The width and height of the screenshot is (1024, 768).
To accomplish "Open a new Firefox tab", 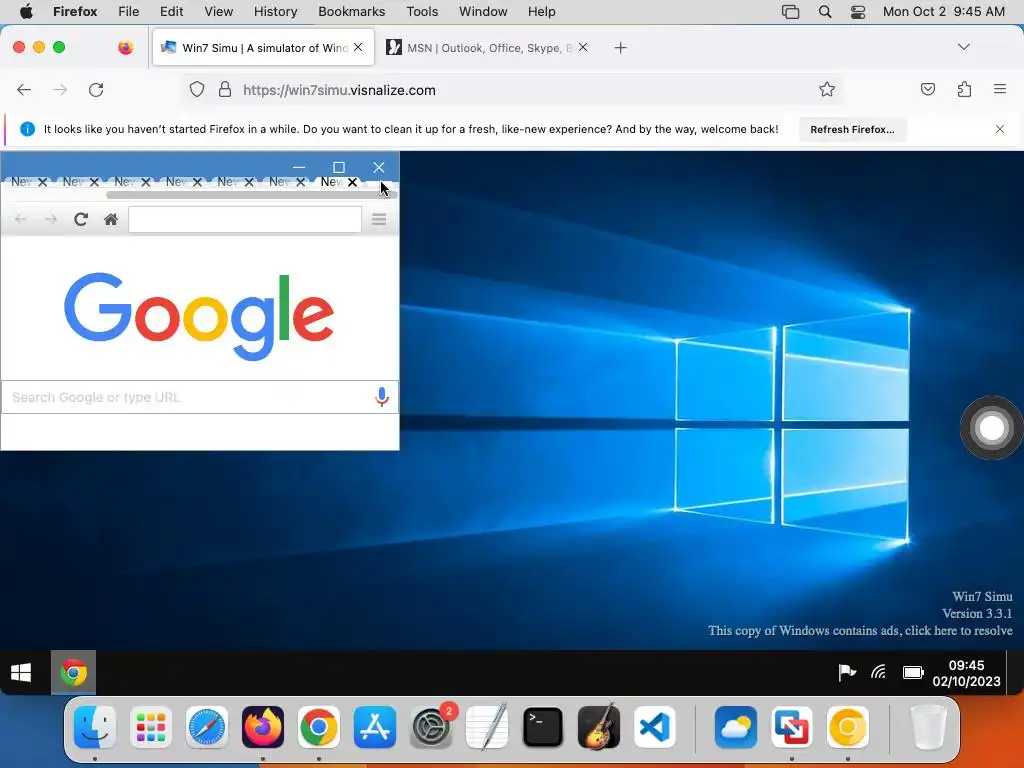I will coord(620,48).
